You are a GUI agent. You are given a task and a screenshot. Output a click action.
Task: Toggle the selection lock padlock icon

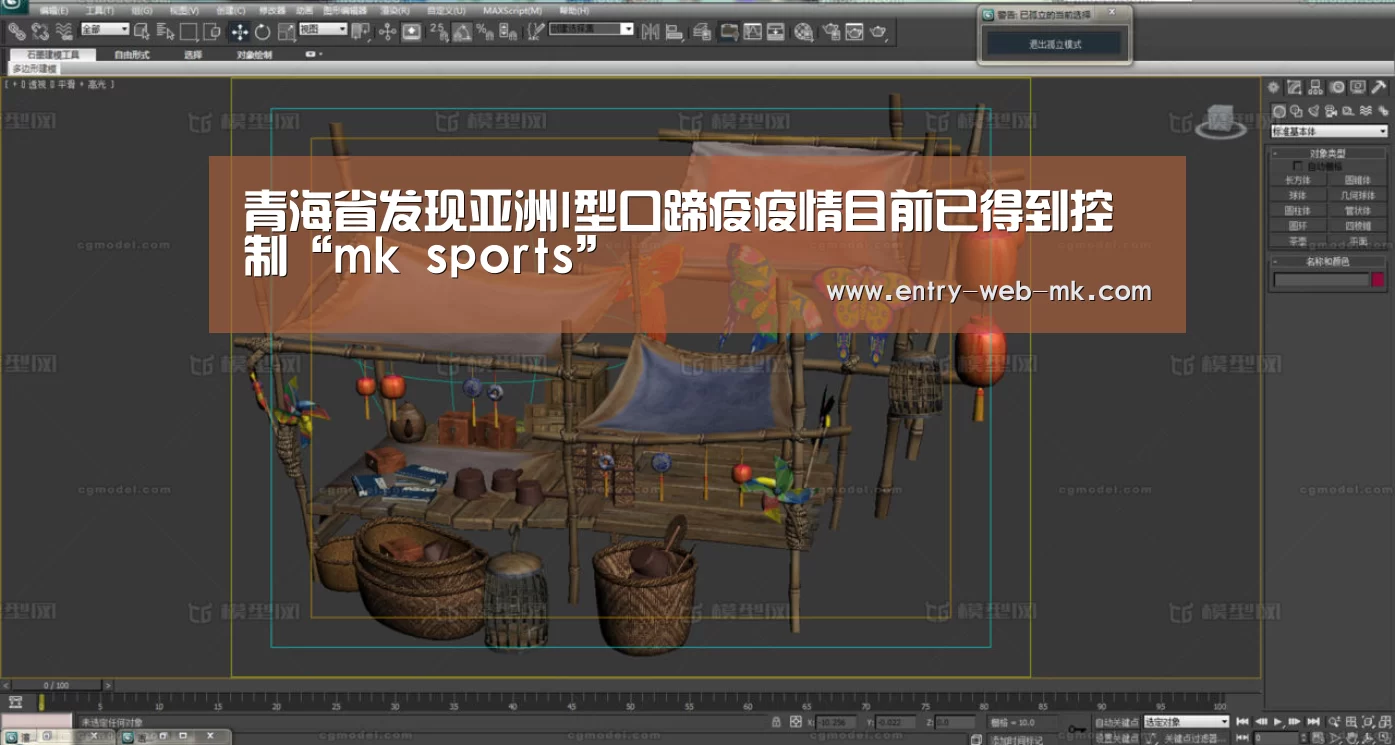click(x=776, y=721)
